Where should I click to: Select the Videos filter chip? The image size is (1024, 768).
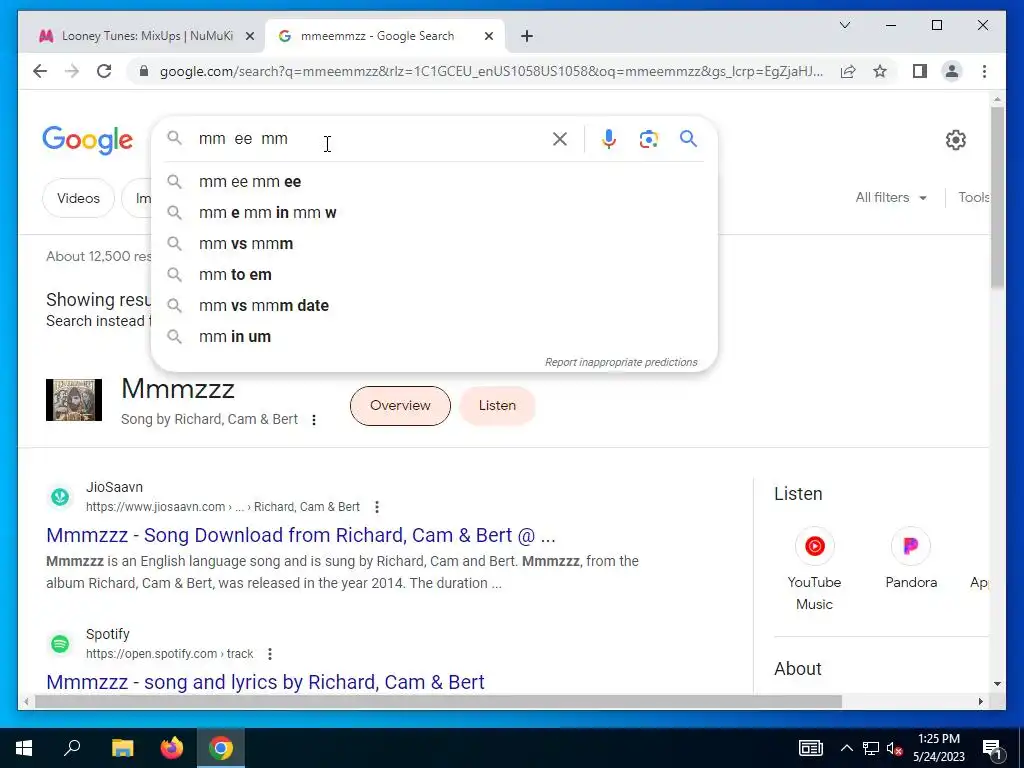tap(78, 198)
